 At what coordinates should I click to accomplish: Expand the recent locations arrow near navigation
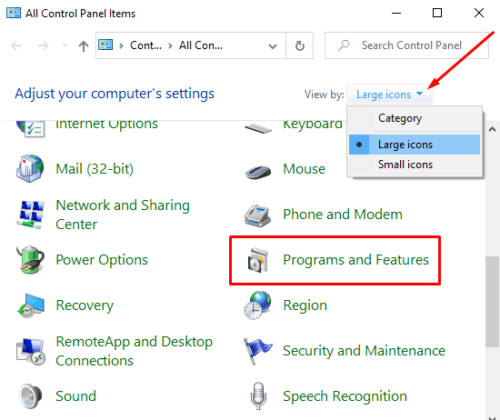tap(65, 45)
